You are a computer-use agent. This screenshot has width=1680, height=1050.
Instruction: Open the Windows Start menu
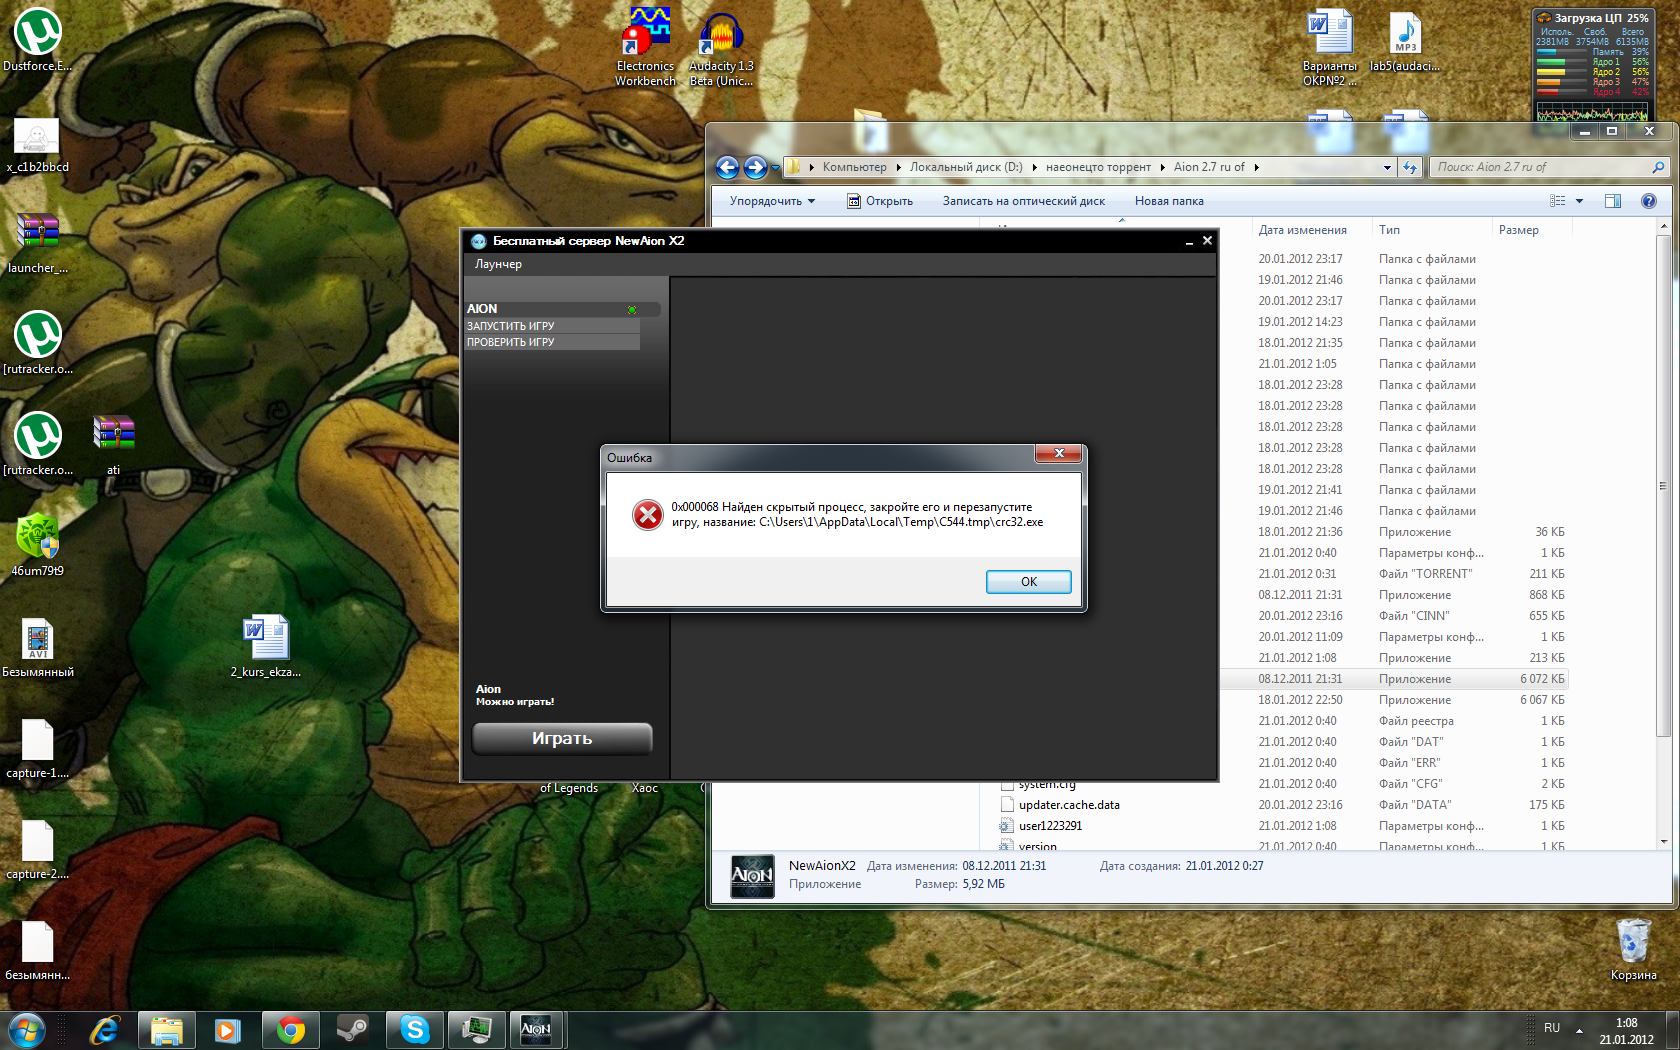pos(26,1030)
